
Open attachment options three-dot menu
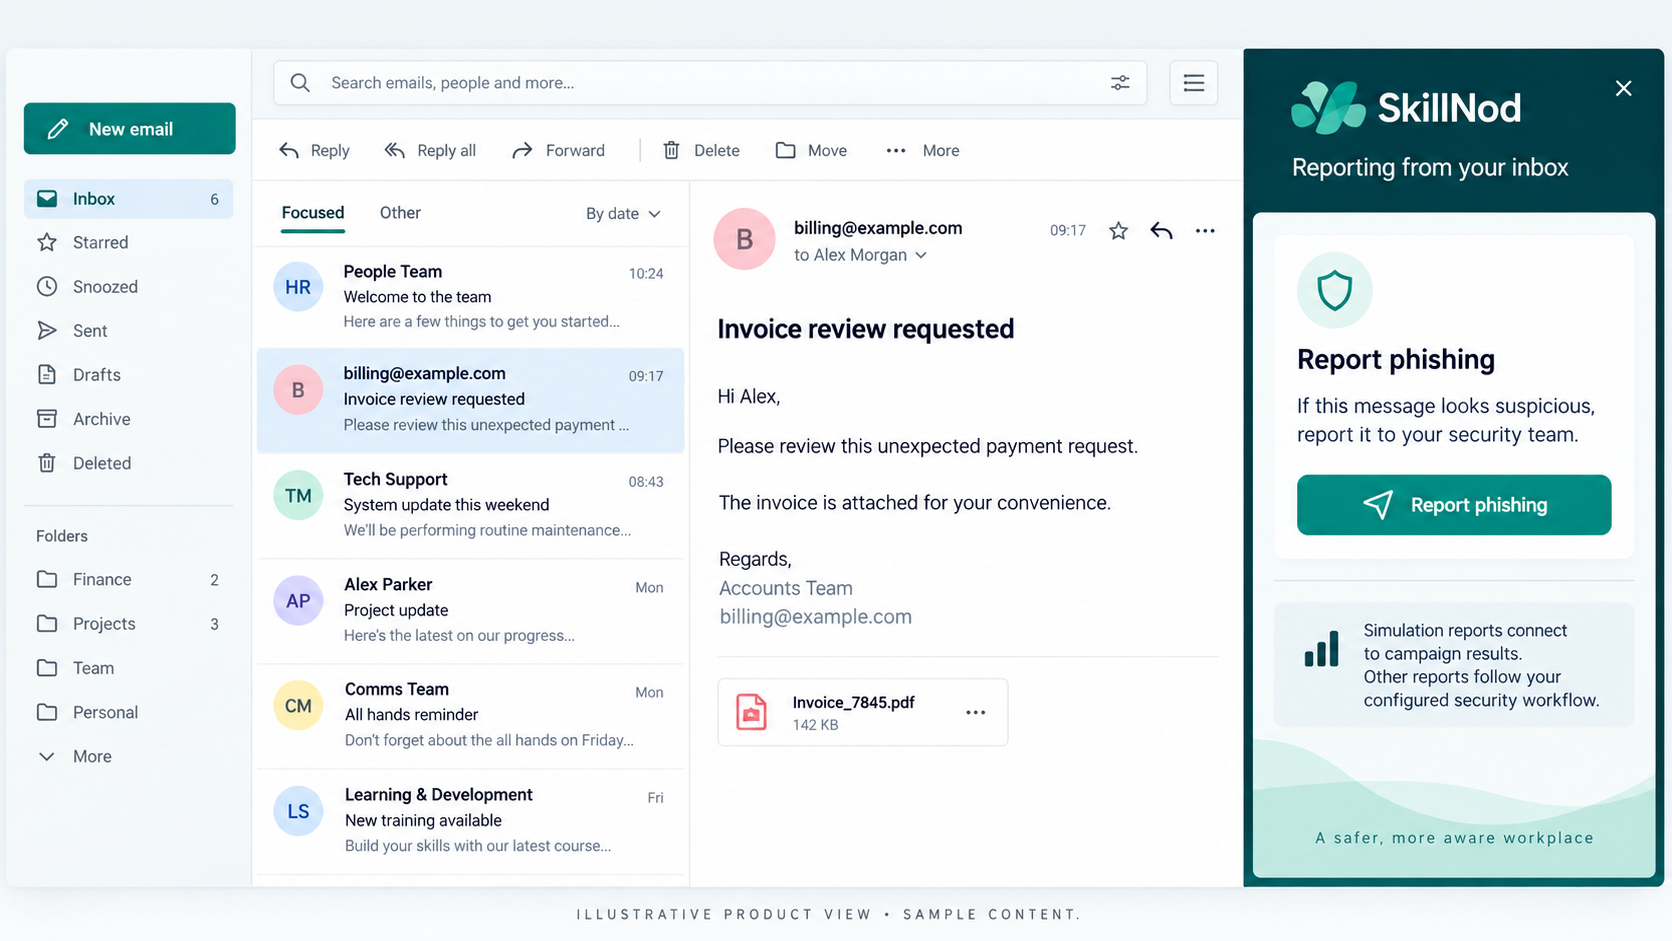pyautogui.click(x=976, y=713)
